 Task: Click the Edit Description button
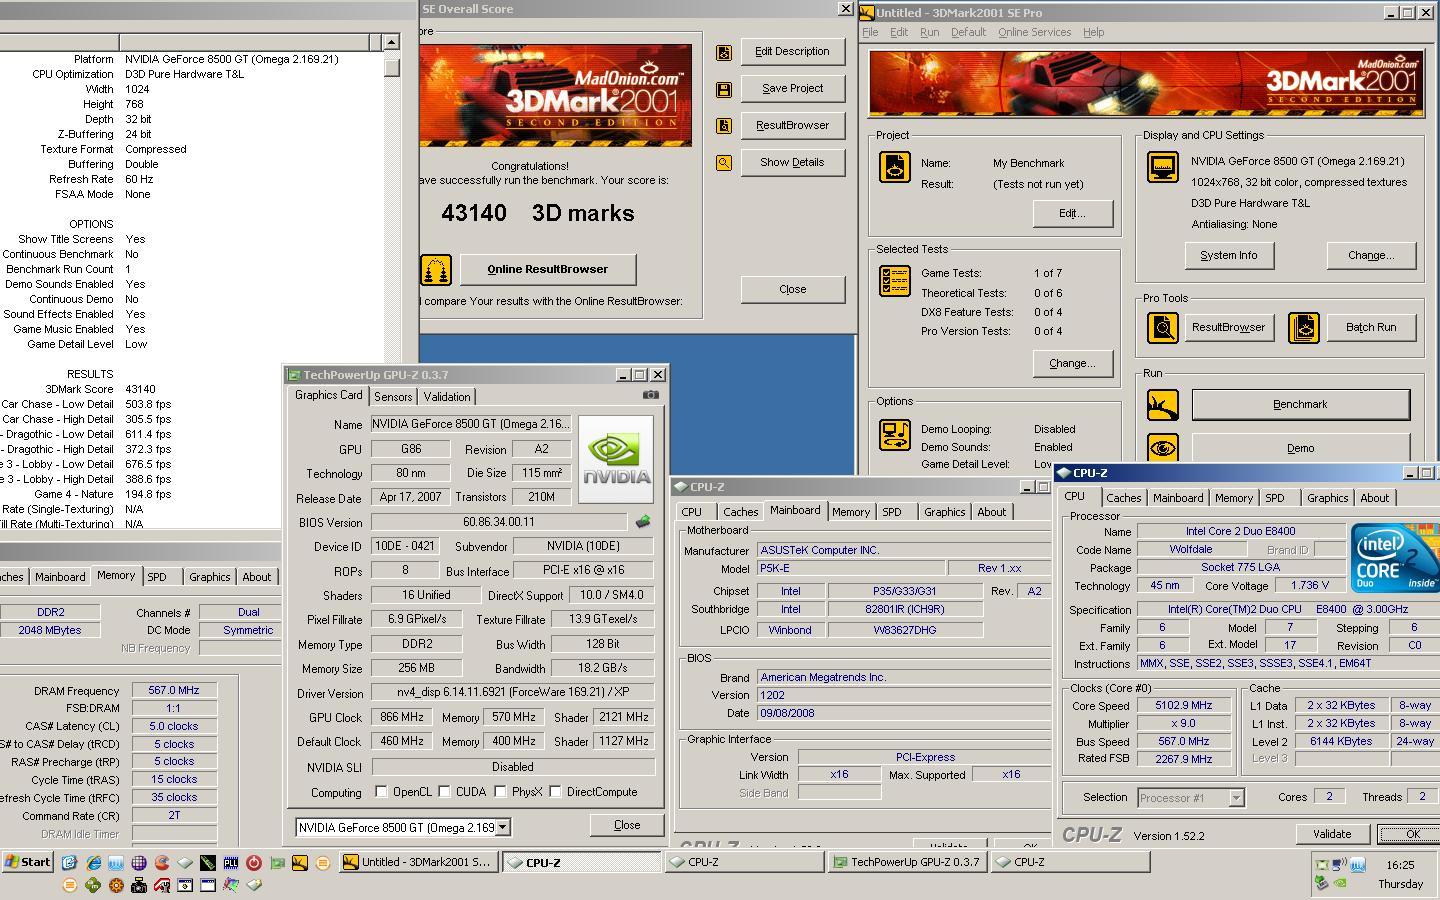(x=792, y=52)
